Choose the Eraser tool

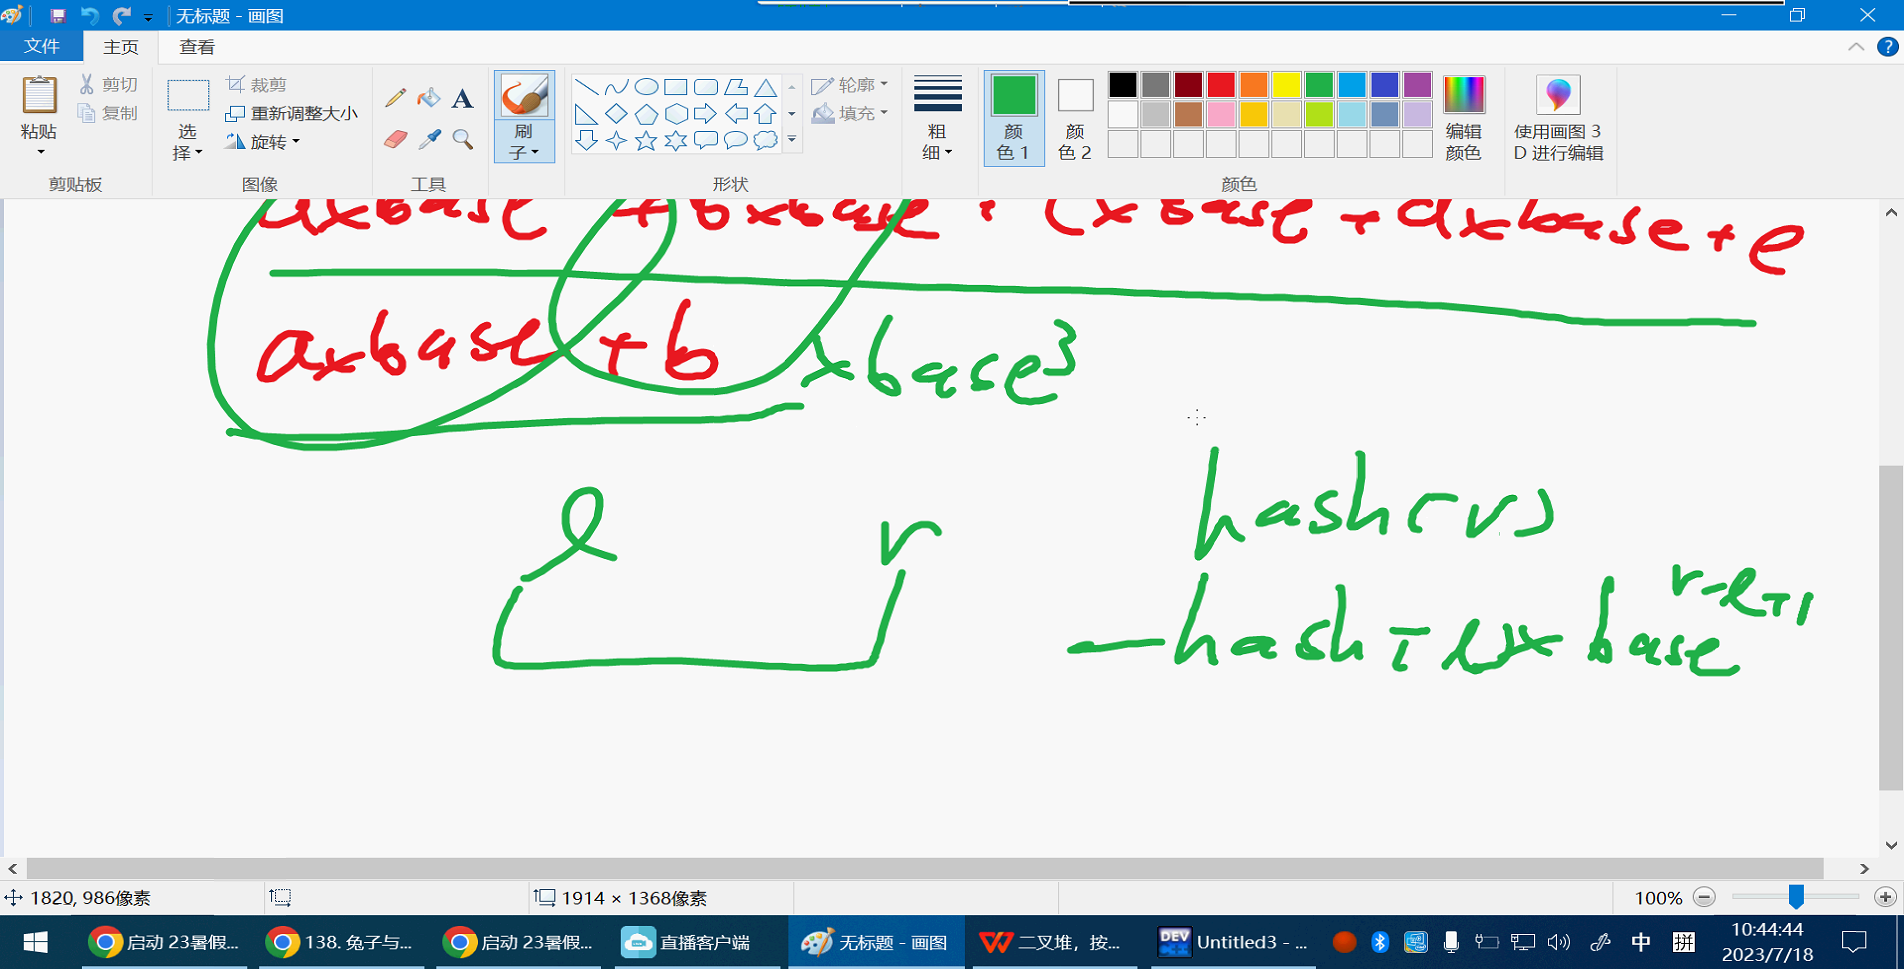click(396, 139)
